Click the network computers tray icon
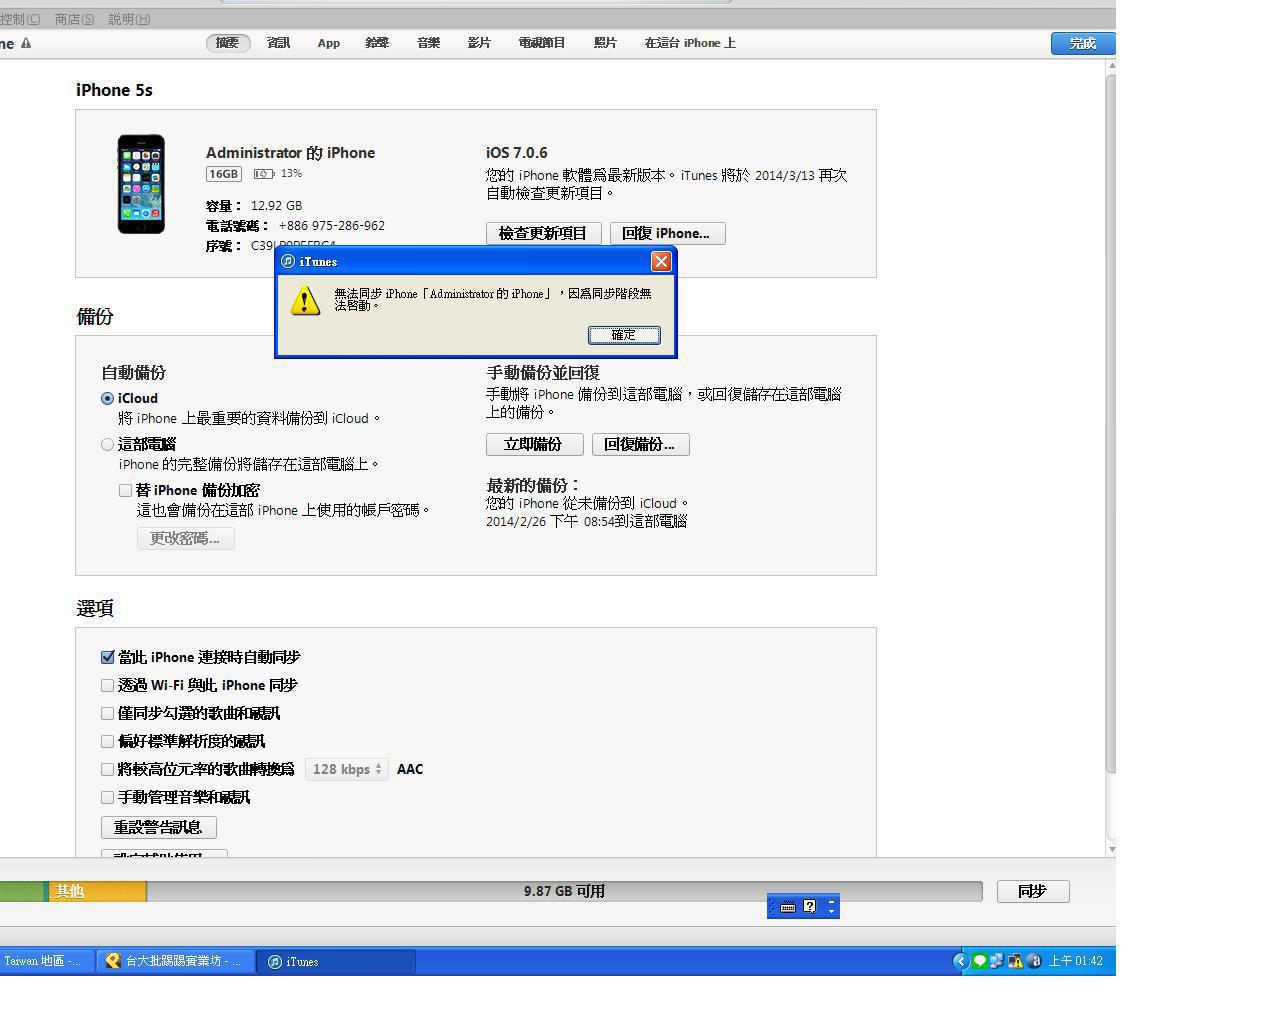 [997, 961]
